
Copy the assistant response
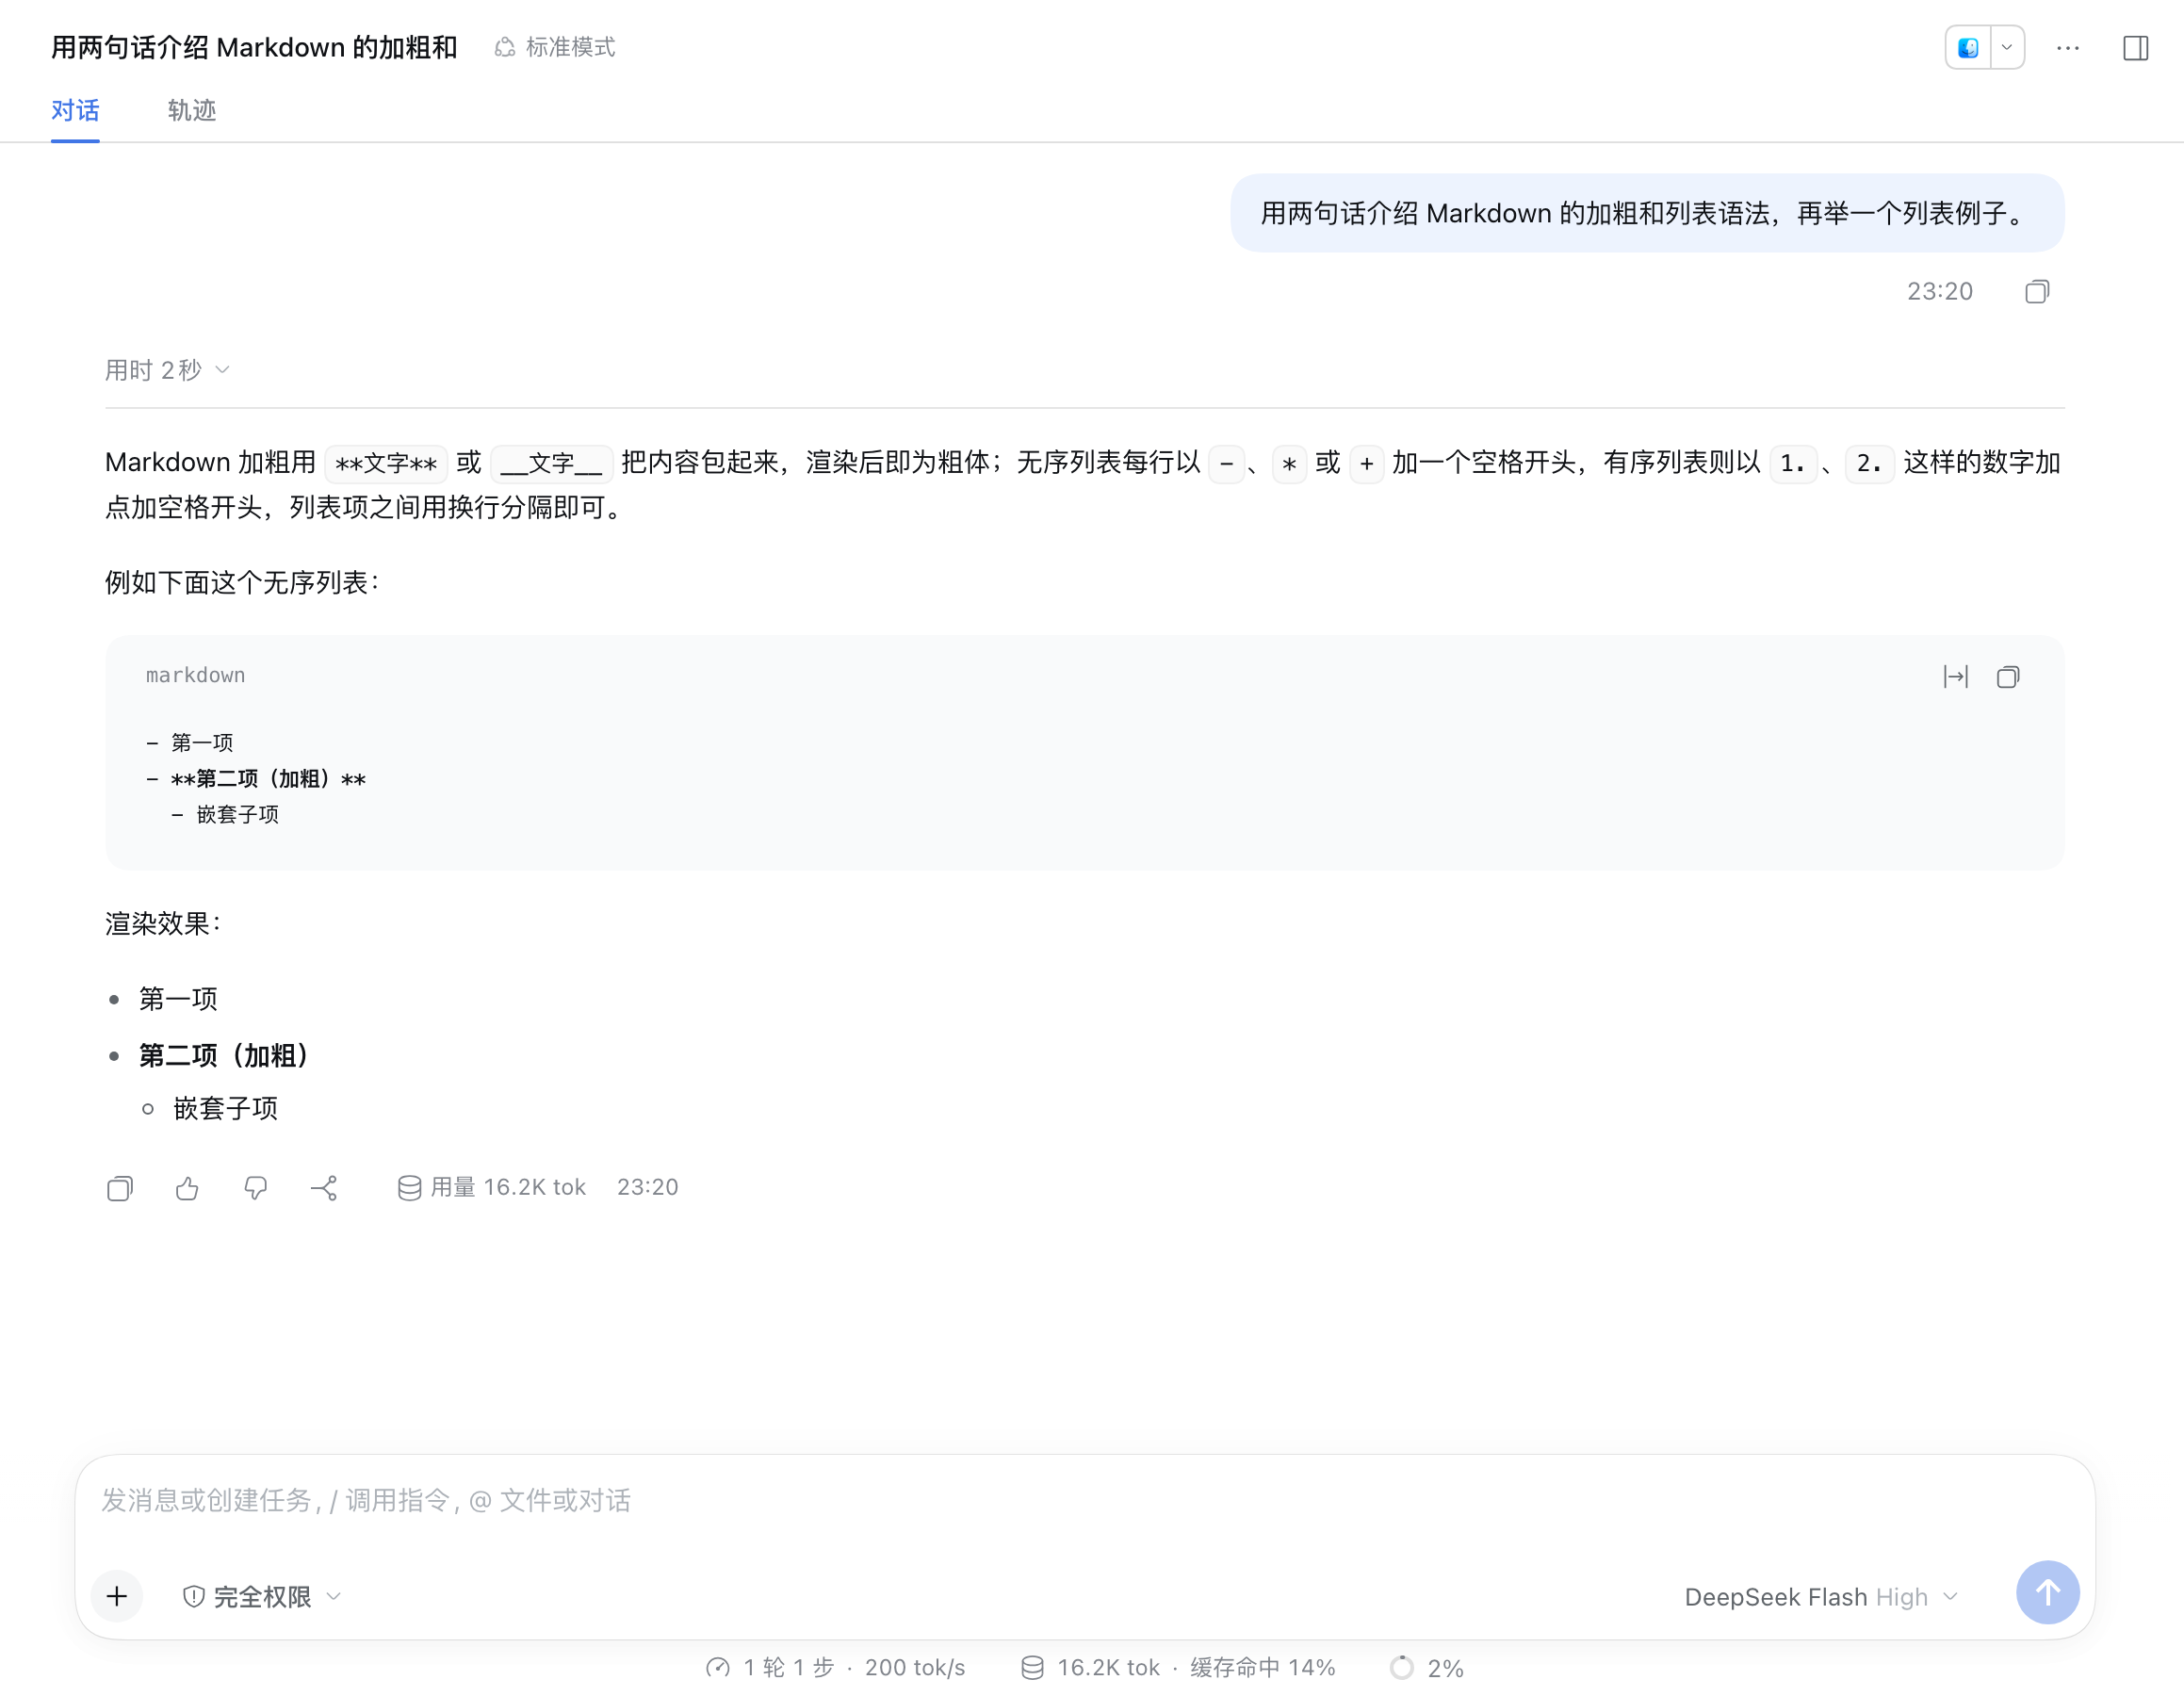(120, 1188)
